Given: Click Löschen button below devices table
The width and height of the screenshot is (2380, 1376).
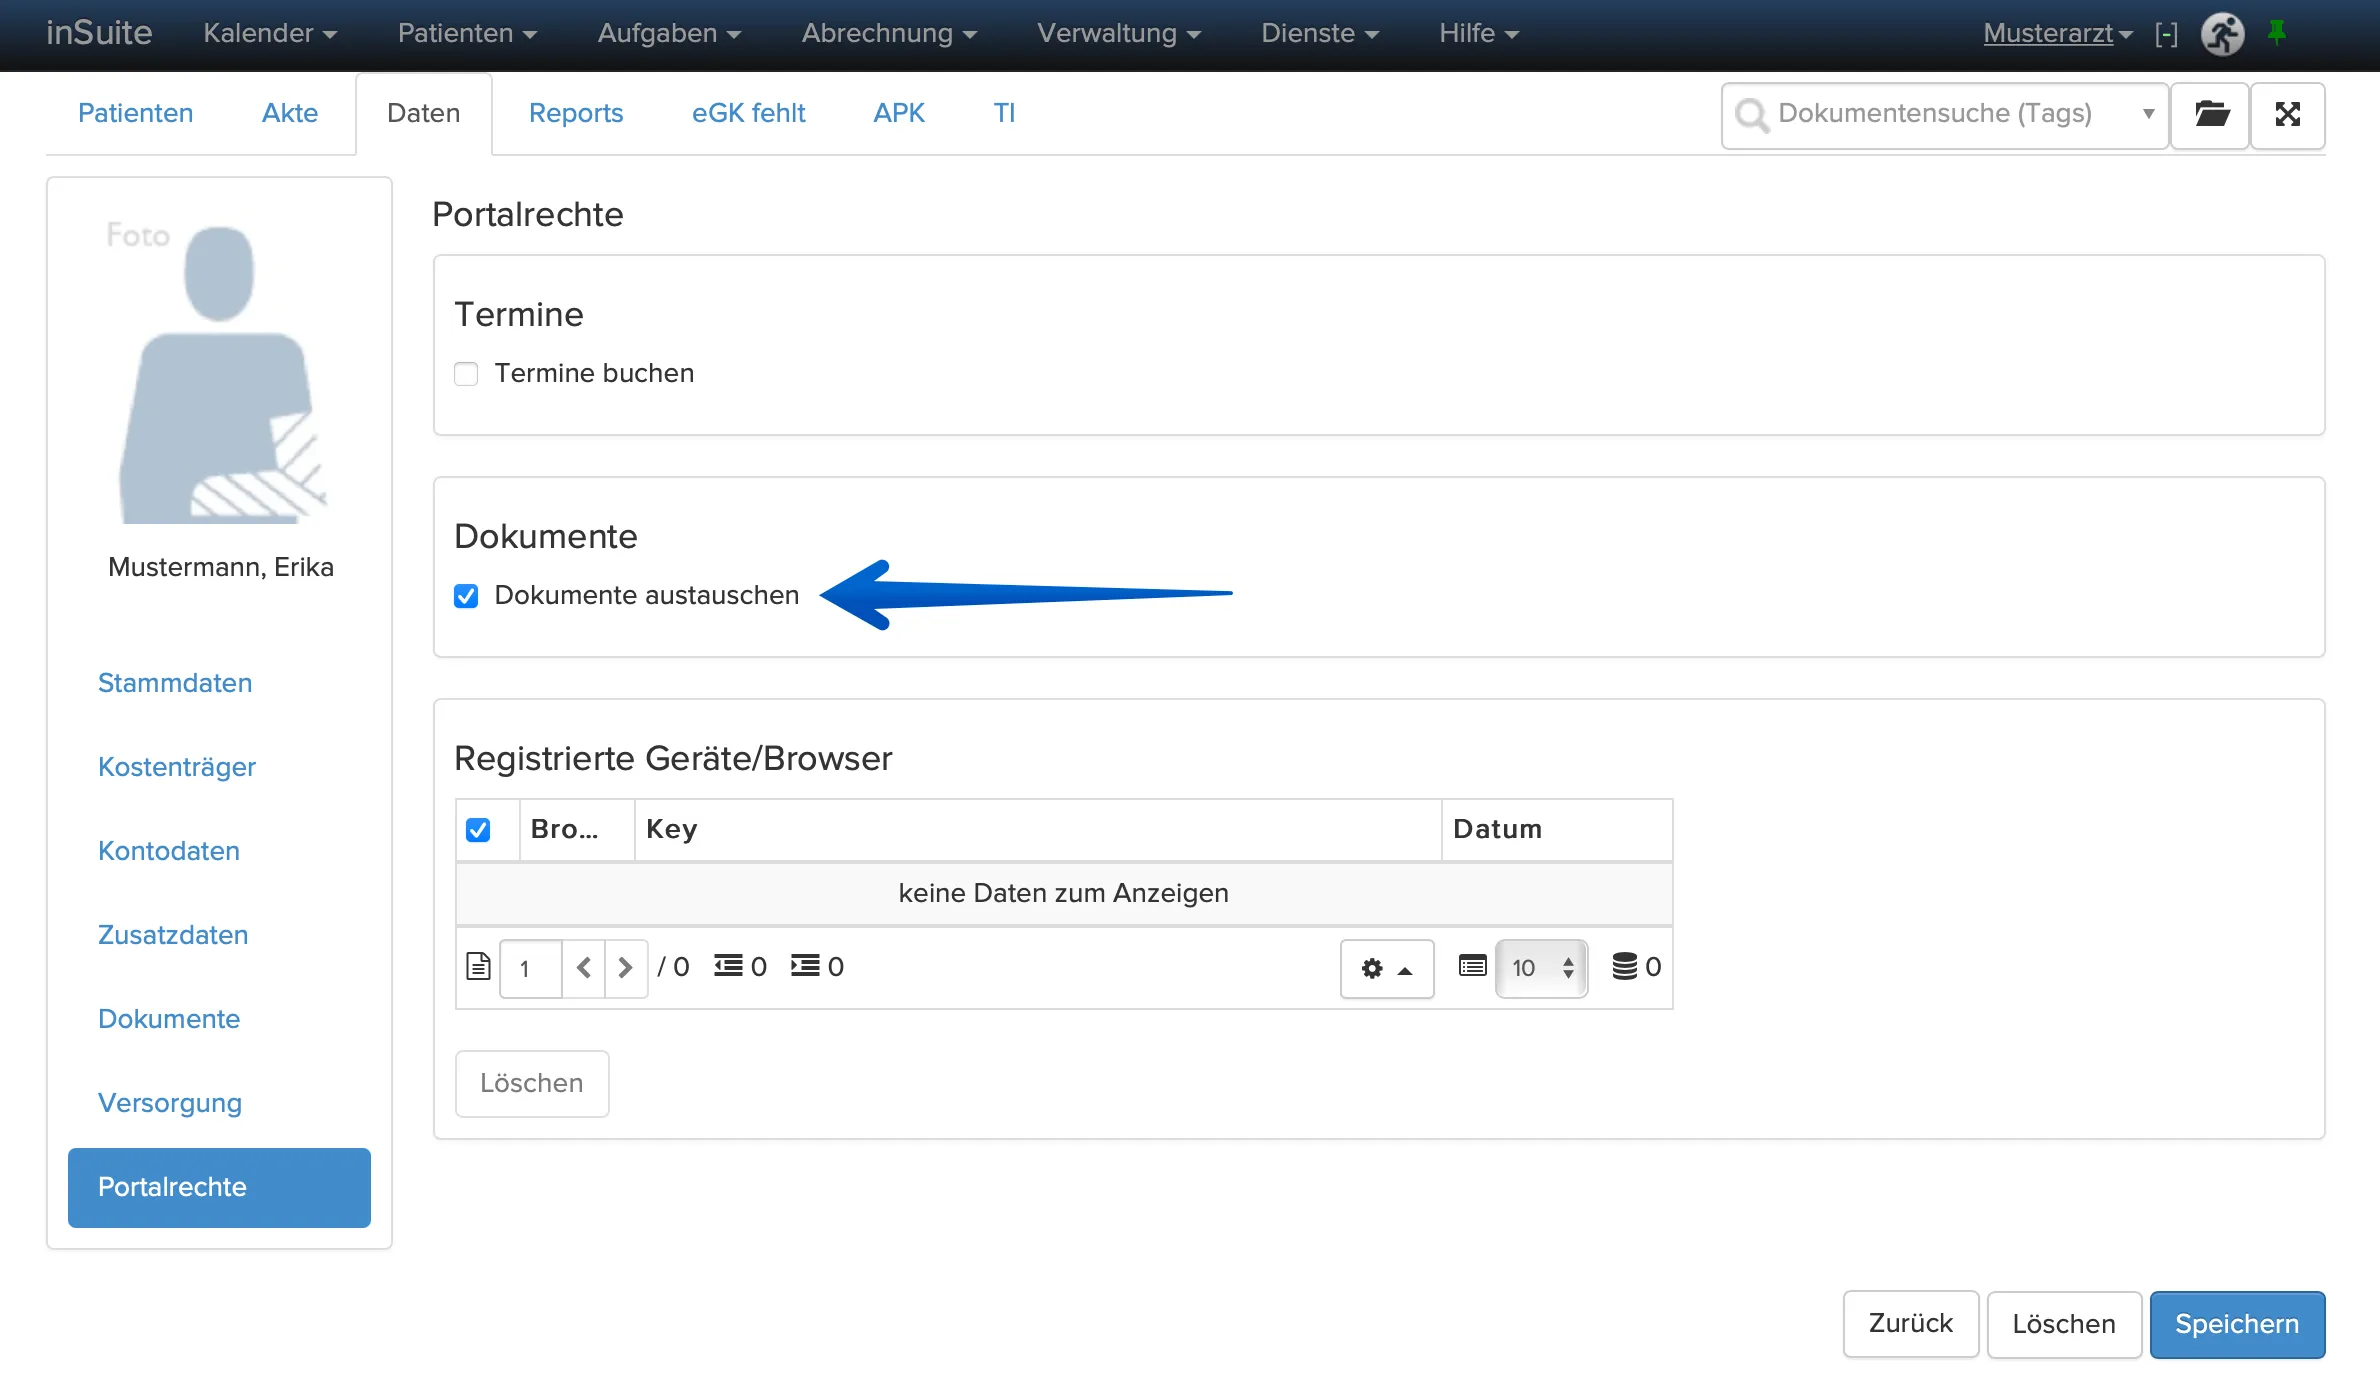Looking at the screenshot, I should pyautogui.click(x=532, y=1083).
